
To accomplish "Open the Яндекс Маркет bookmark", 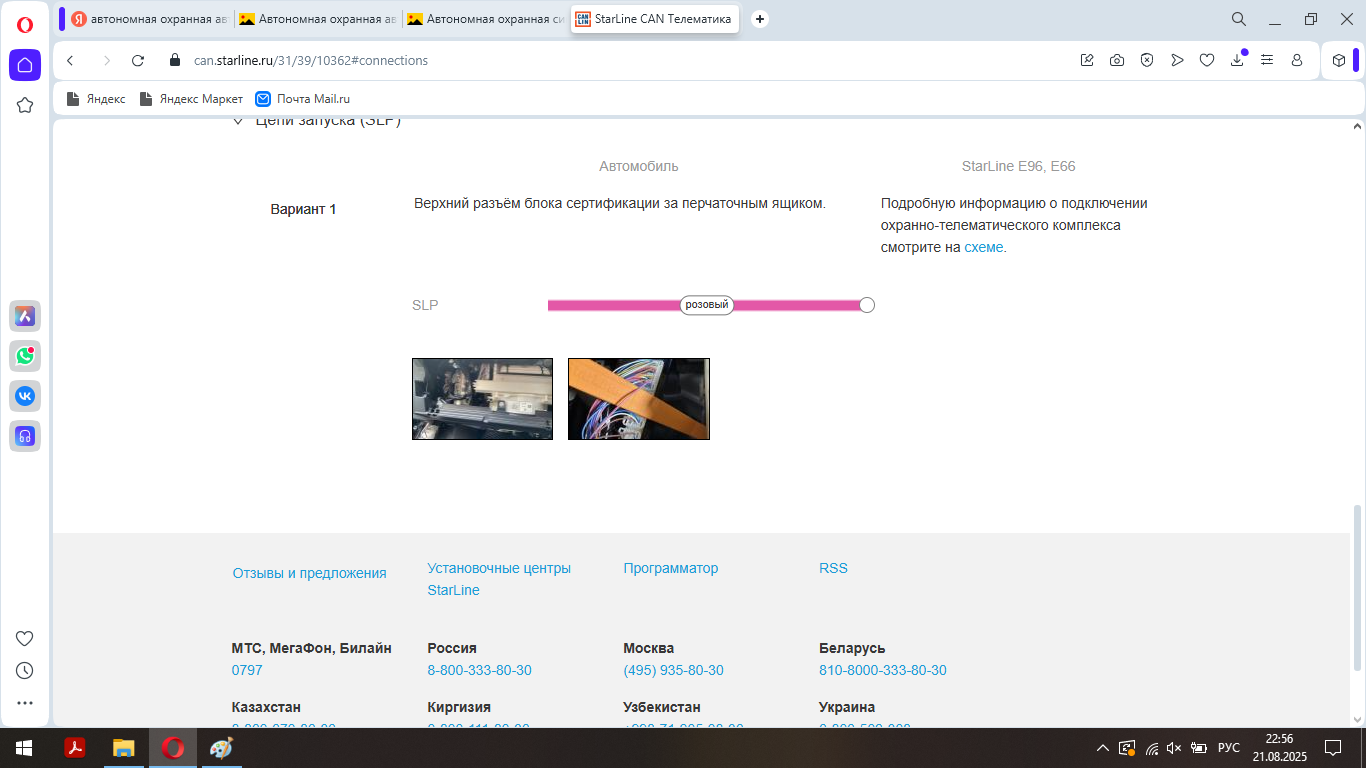I will click(x=191, y=99).
